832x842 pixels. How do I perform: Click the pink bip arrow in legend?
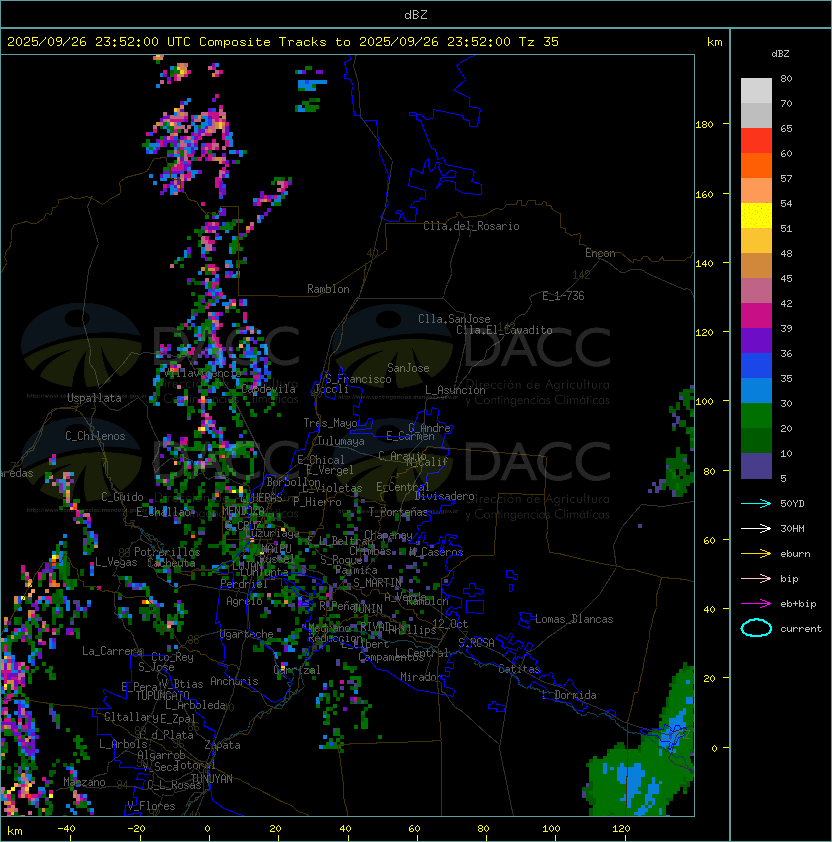point(756,579)
